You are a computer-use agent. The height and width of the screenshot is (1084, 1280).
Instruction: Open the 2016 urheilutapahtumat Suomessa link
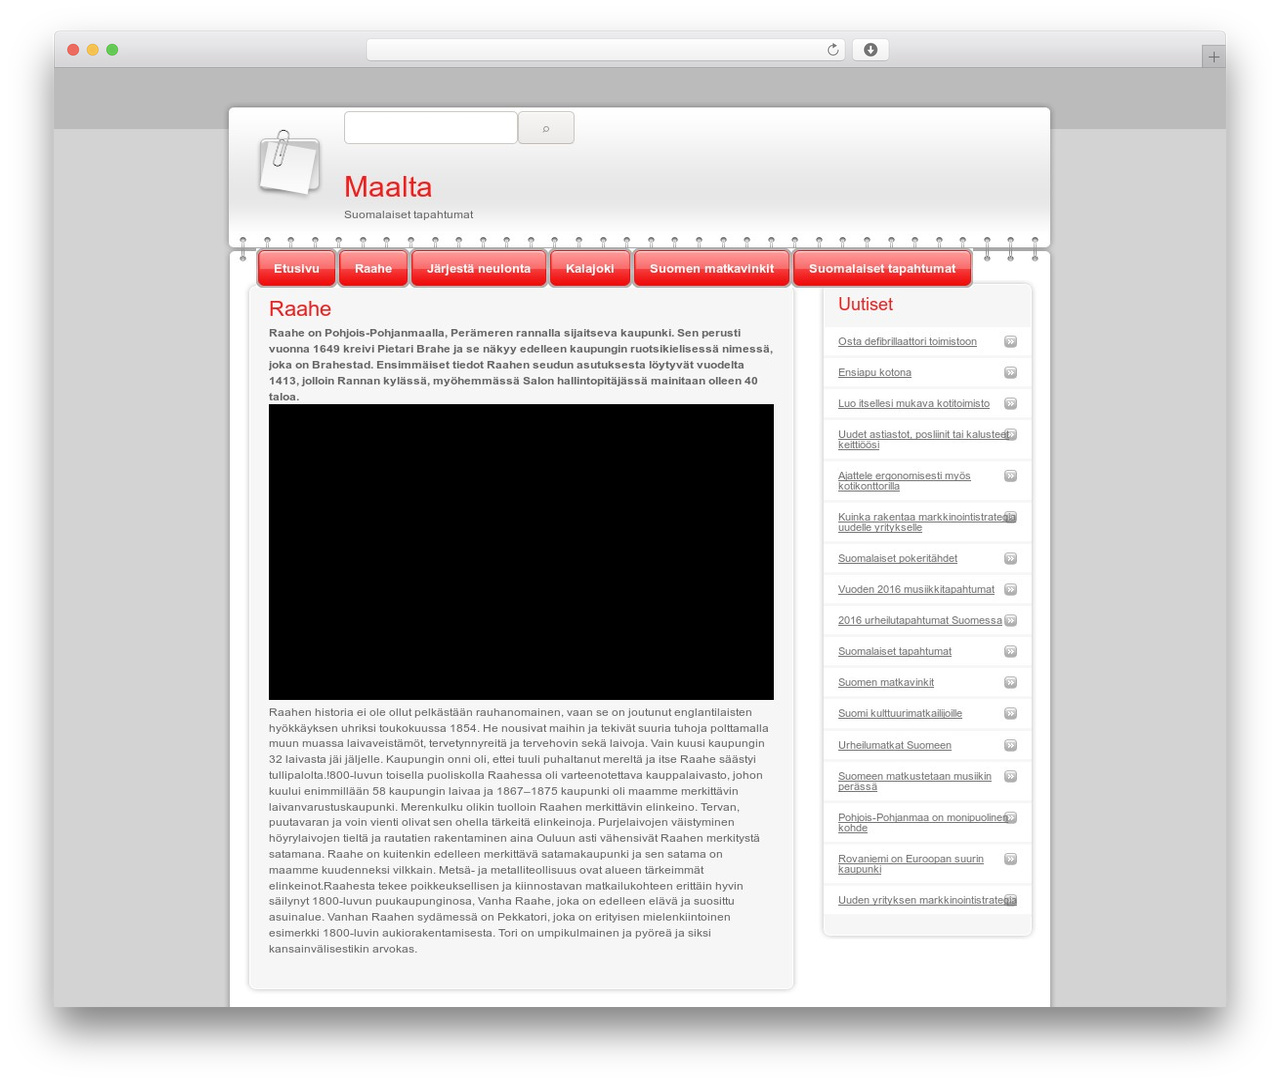pyautogui.click(x=920, y=620)
